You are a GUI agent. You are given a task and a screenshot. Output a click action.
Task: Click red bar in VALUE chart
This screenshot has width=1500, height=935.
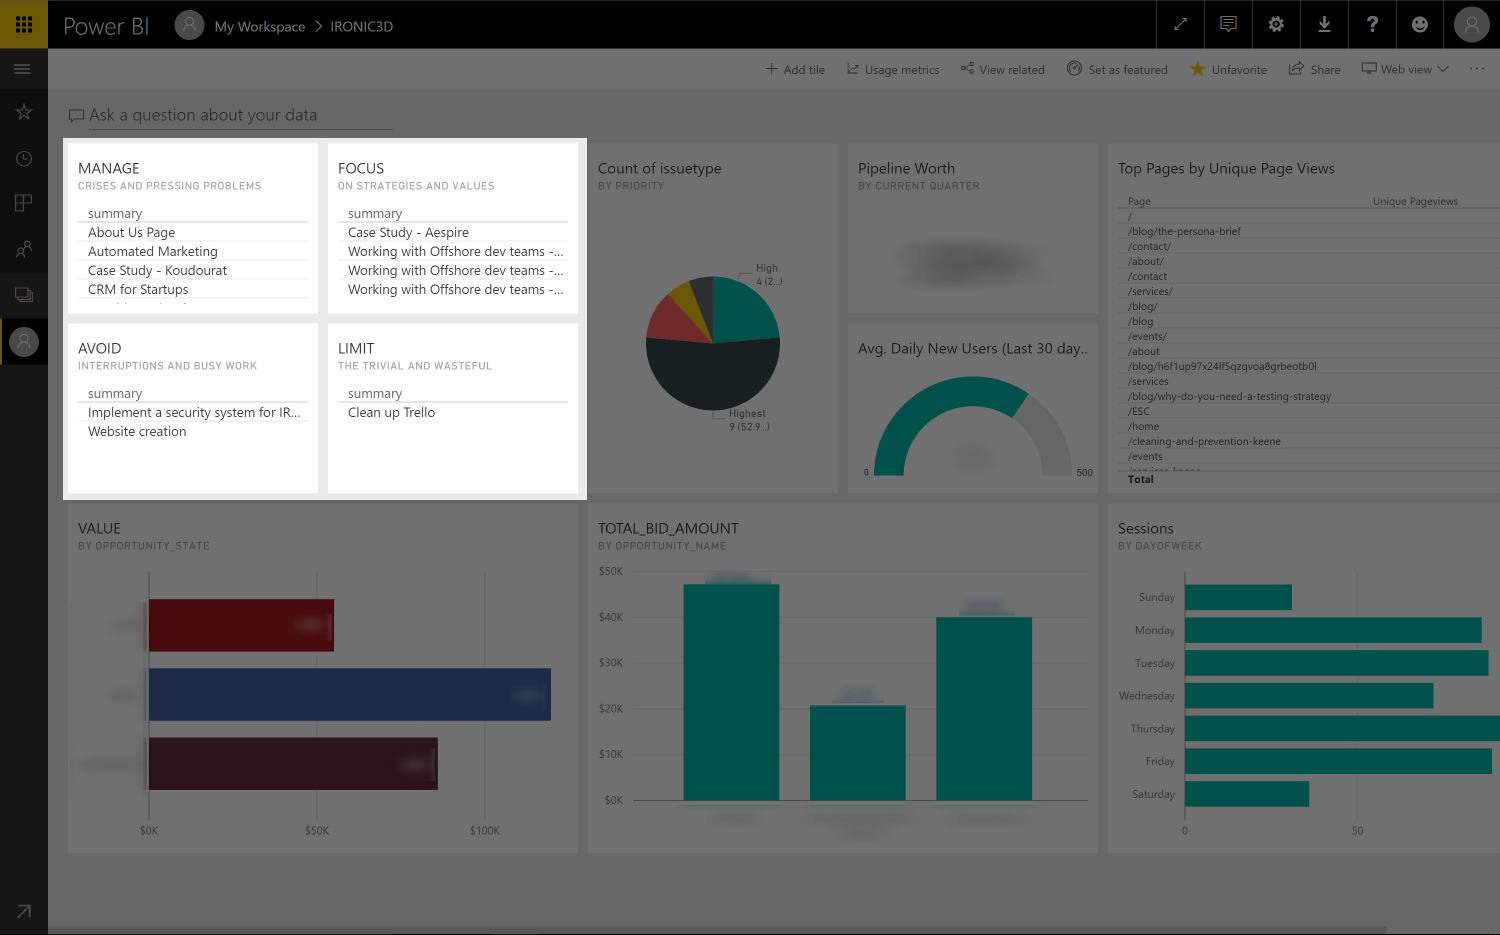[241, 625]
